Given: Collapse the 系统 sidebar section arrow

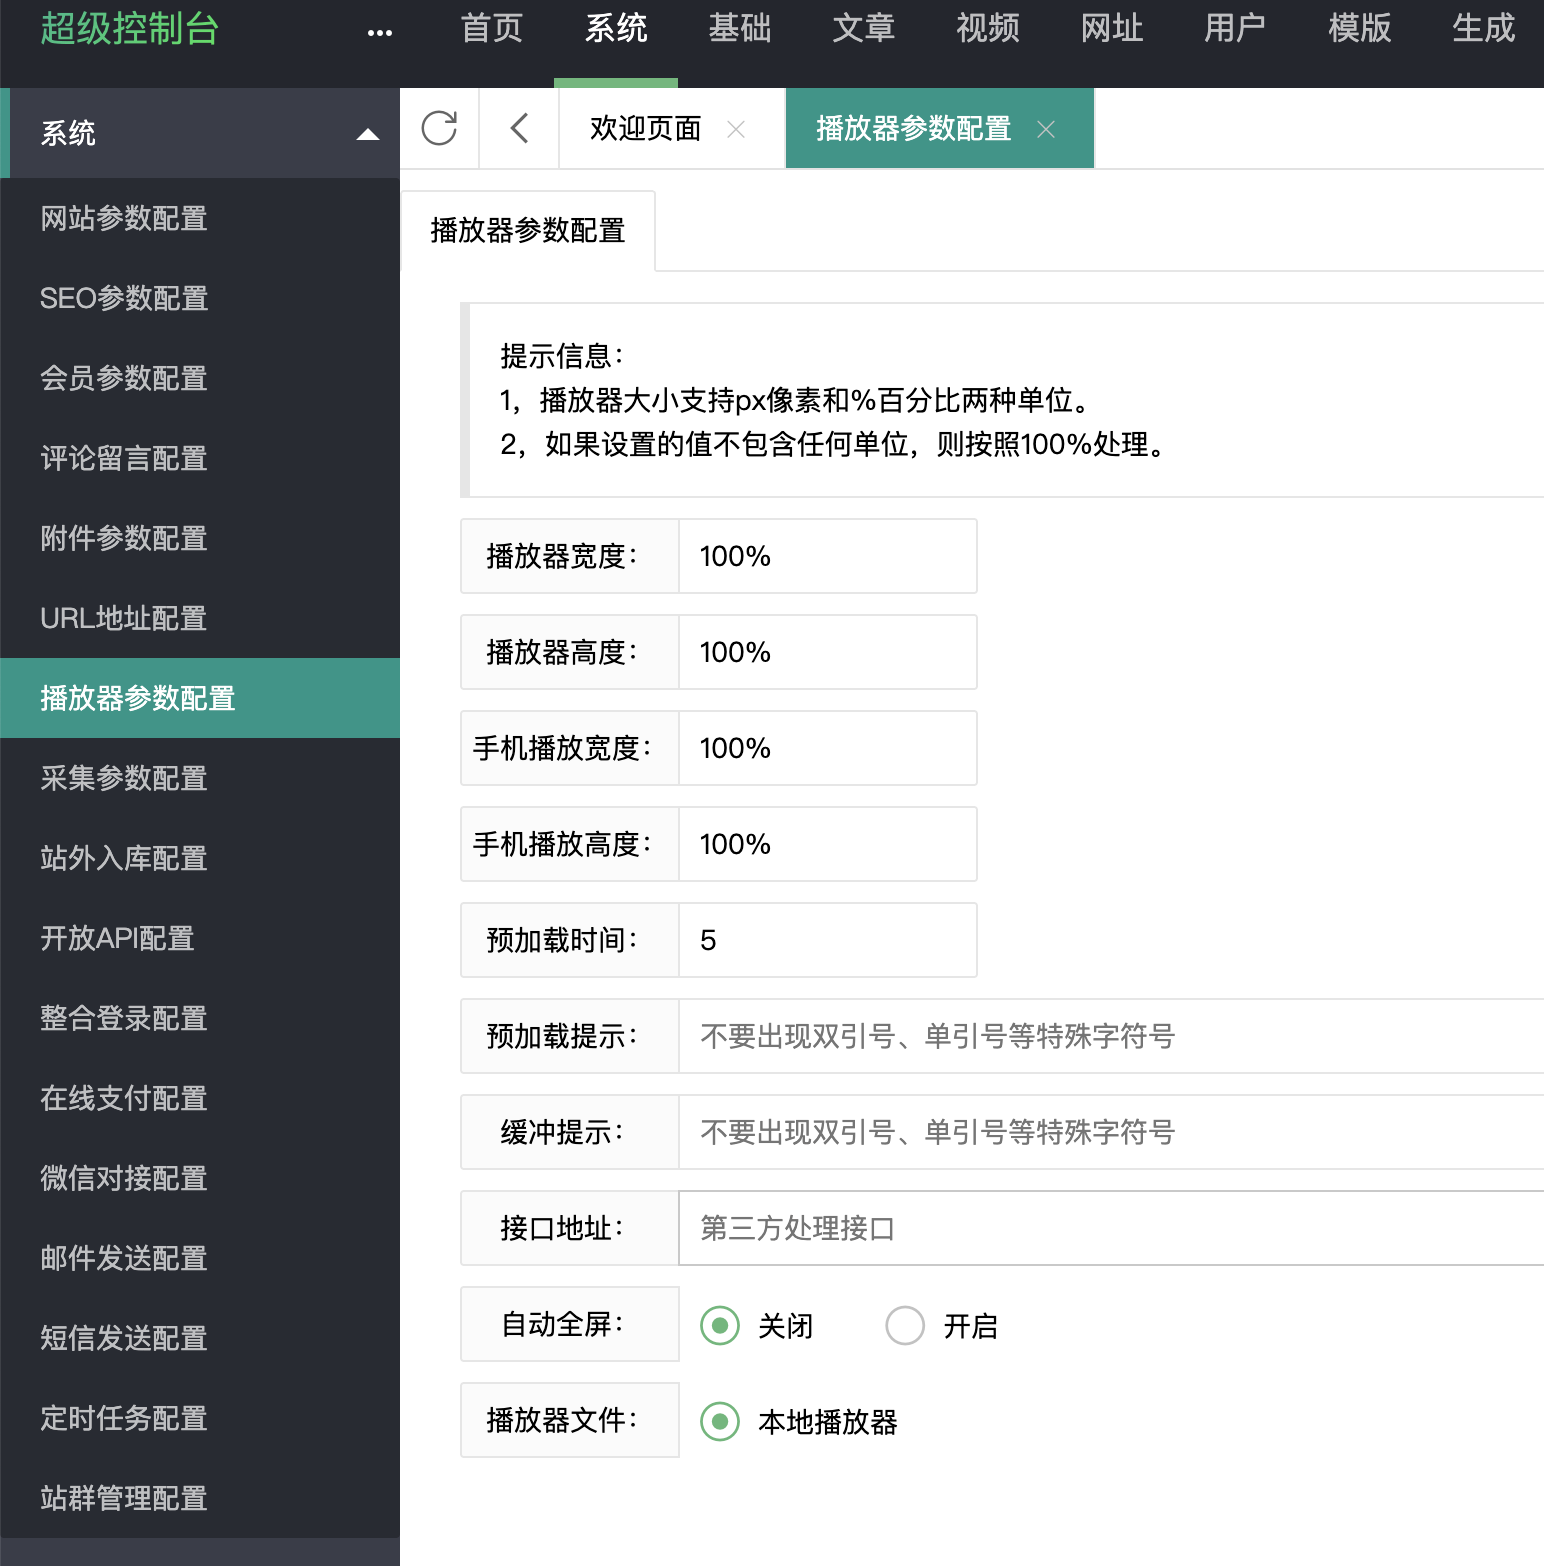Looking at the screenshot, I should point(368,134).
